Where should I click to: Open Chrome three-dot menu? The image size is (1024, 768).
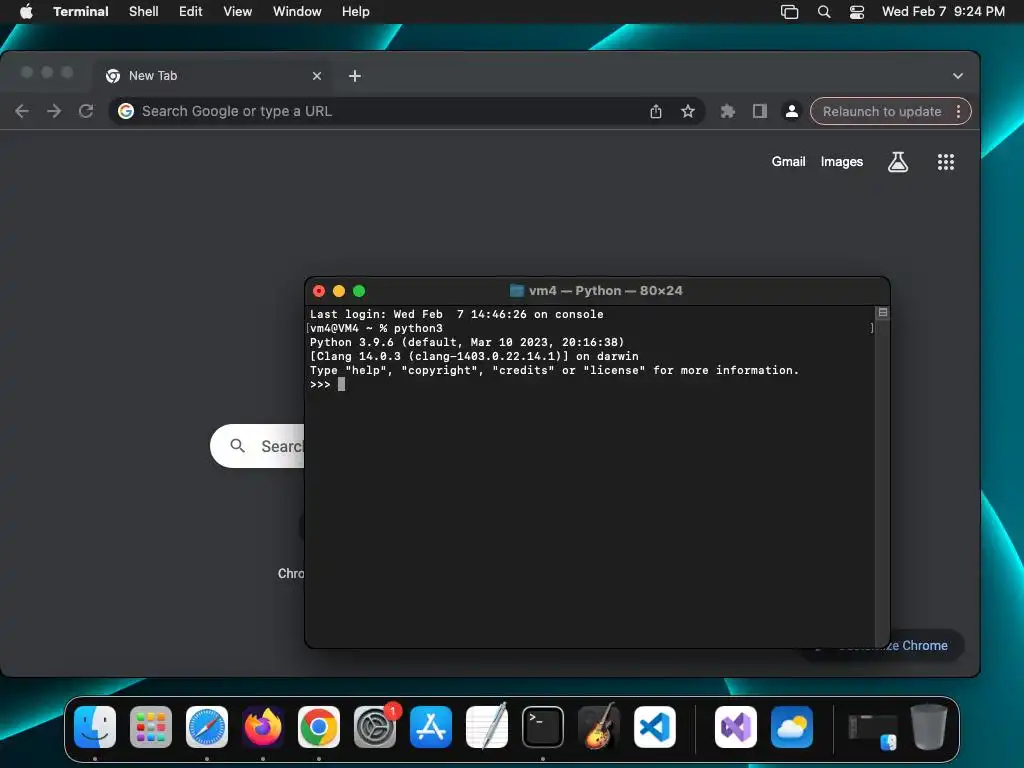[958, 112]
